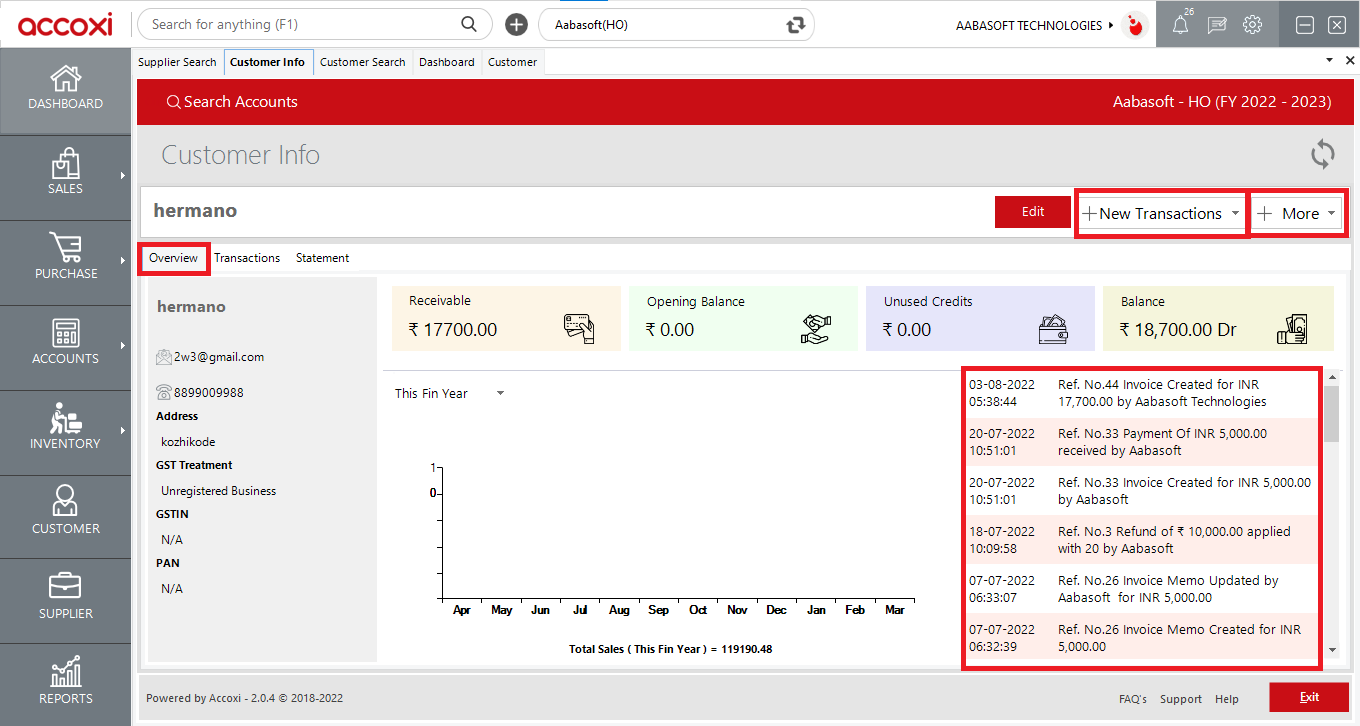Switch to the Dashboard tab

click(x=447, y=62)
